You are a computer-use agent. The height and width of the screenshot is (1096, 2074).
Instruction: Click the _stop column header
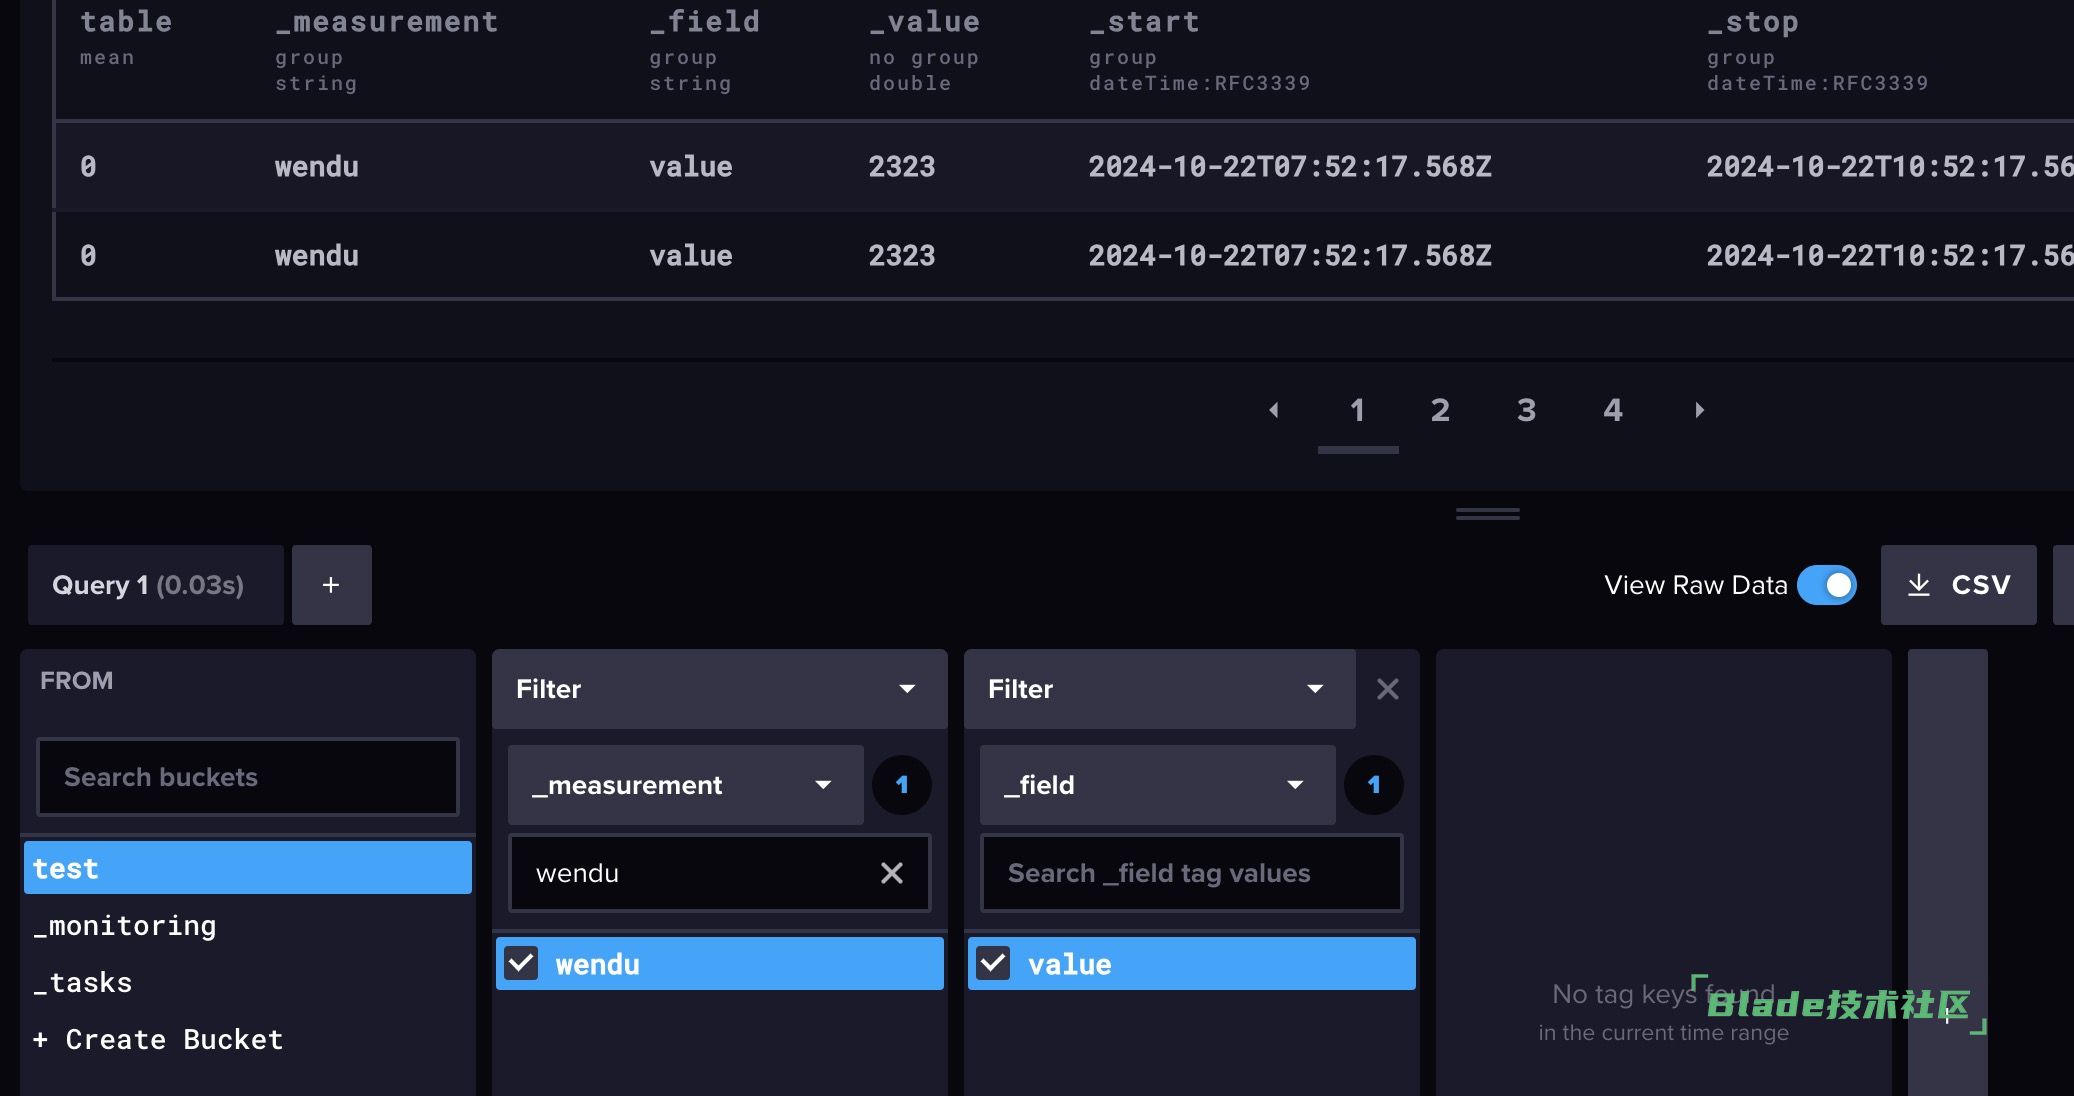pos(1753,22)
